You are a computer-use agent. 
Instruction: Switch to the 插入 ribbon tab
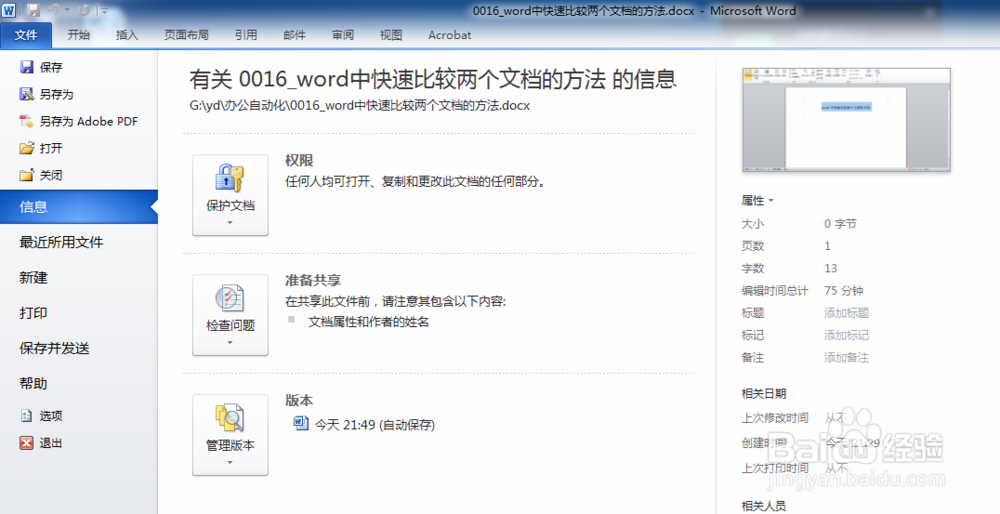pos(127,35)
